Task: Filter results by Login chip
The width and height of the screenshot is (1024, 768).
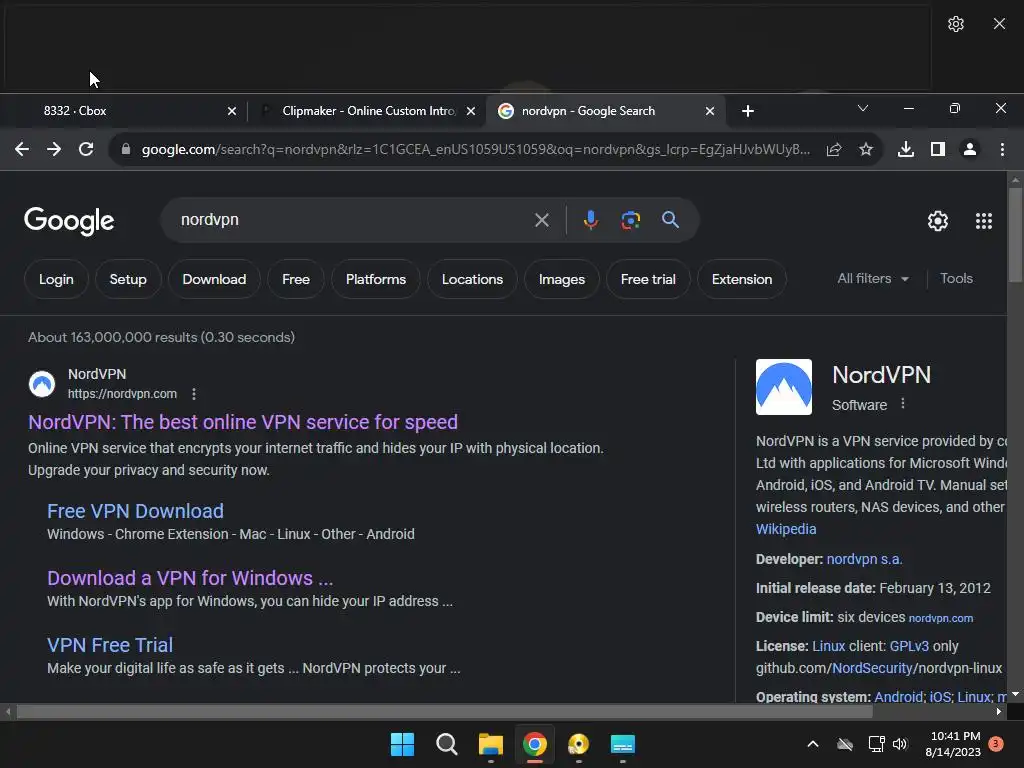Action: [56, 280]
